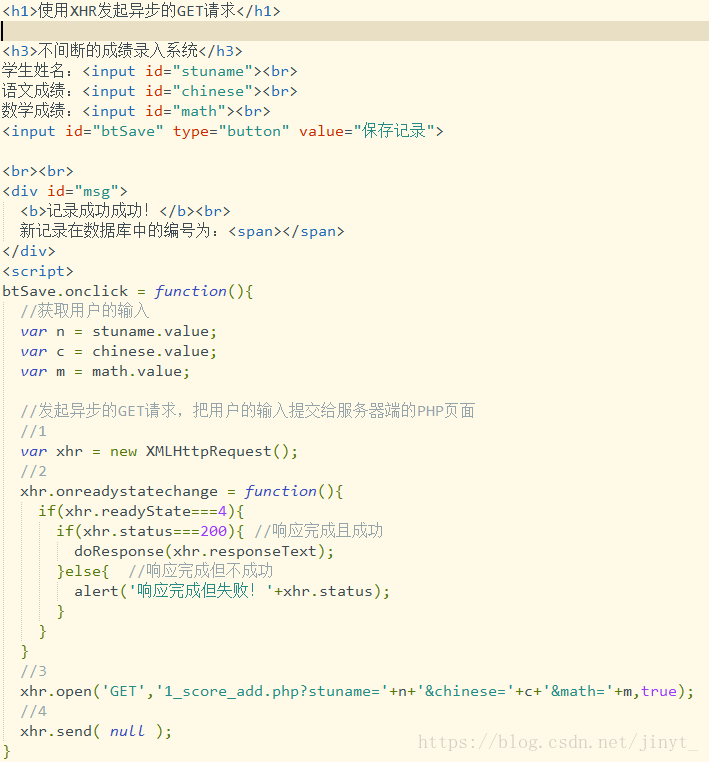709x762 pixels.
Task: Click the 'new XMLHttpRequest()' line
Action: pyautogui.click(x=158, y=451)
